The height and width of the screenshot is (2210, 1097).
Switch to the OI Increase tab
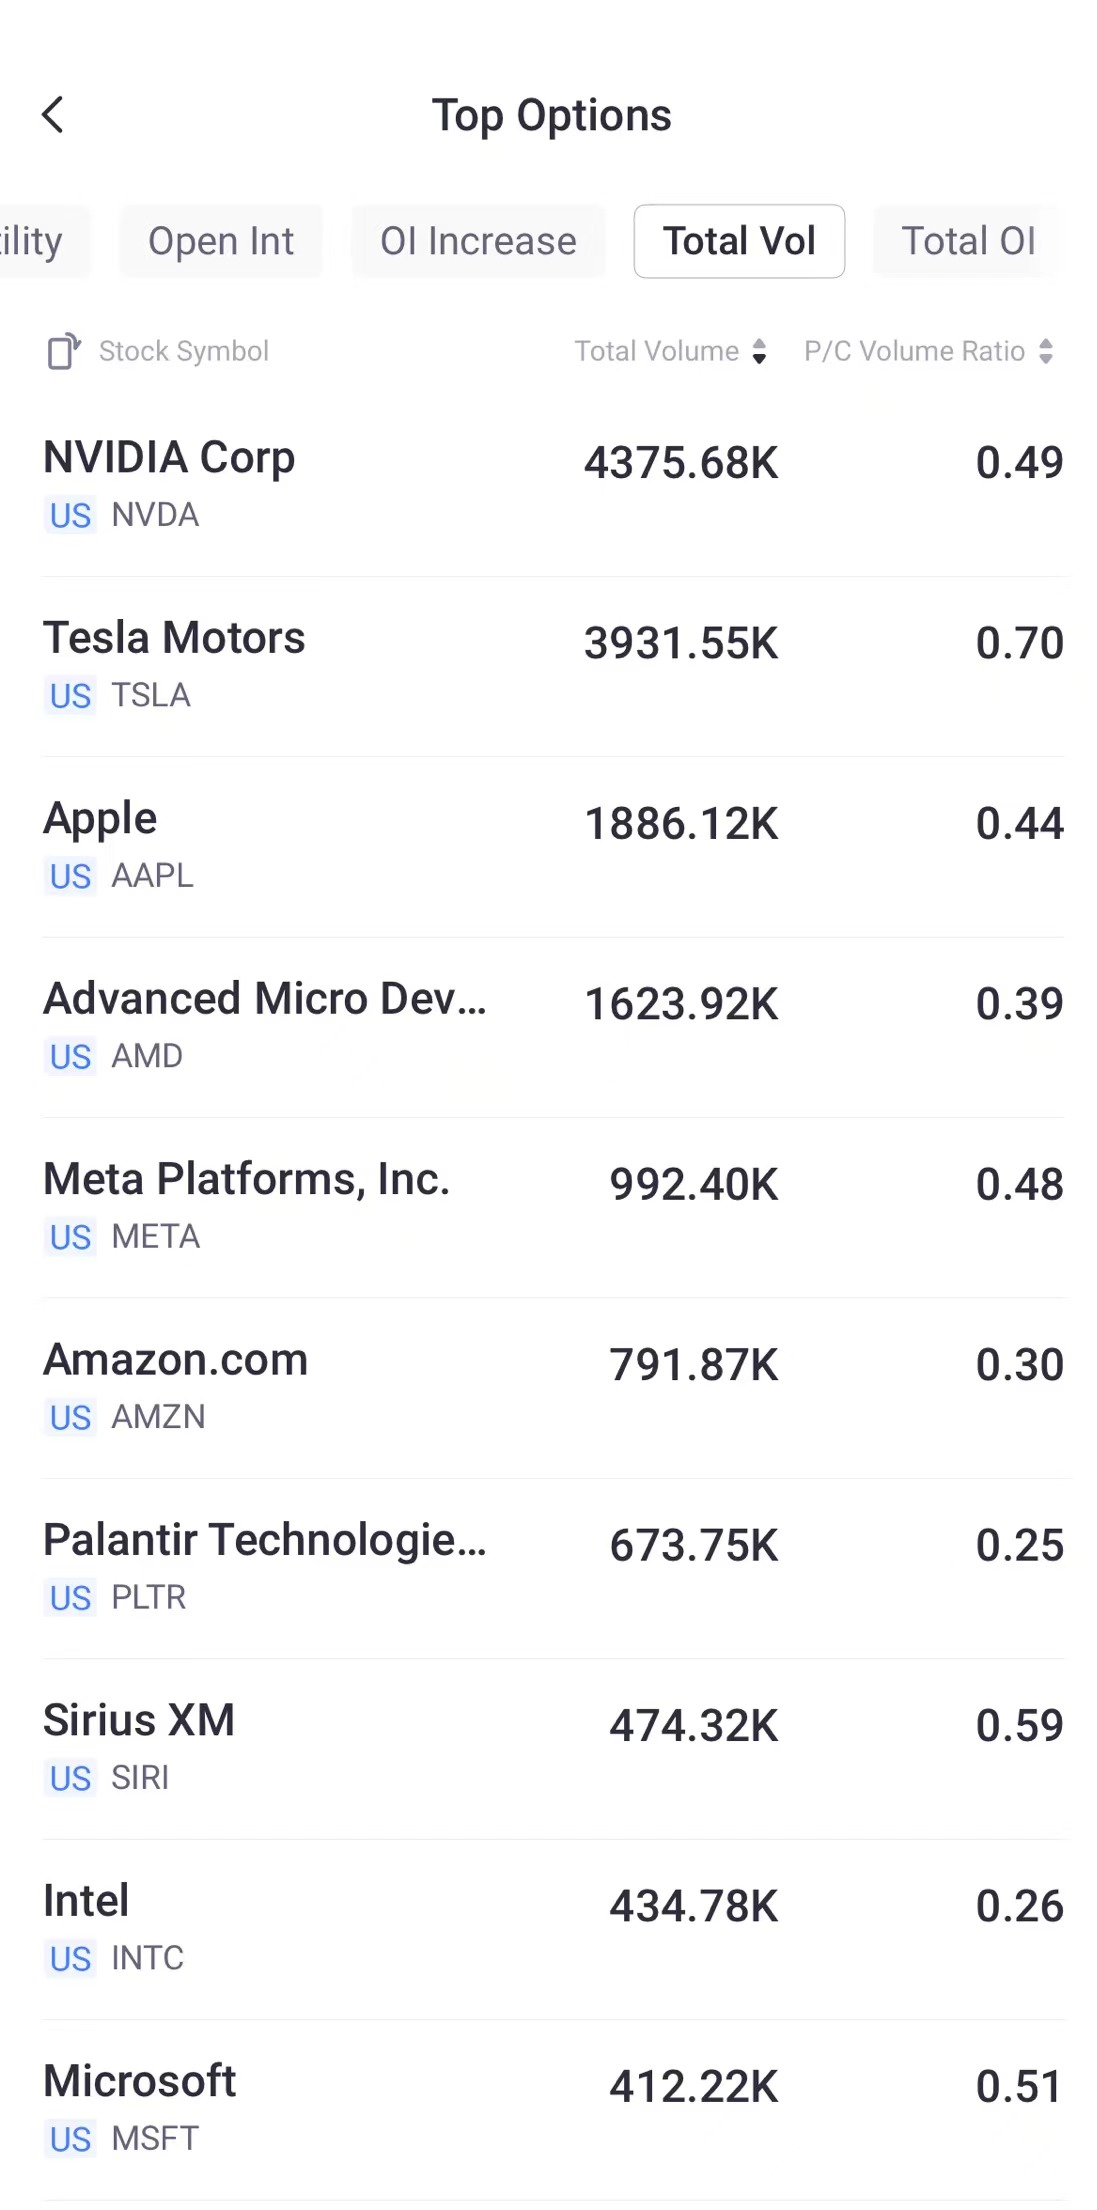(x=478, y=241)
